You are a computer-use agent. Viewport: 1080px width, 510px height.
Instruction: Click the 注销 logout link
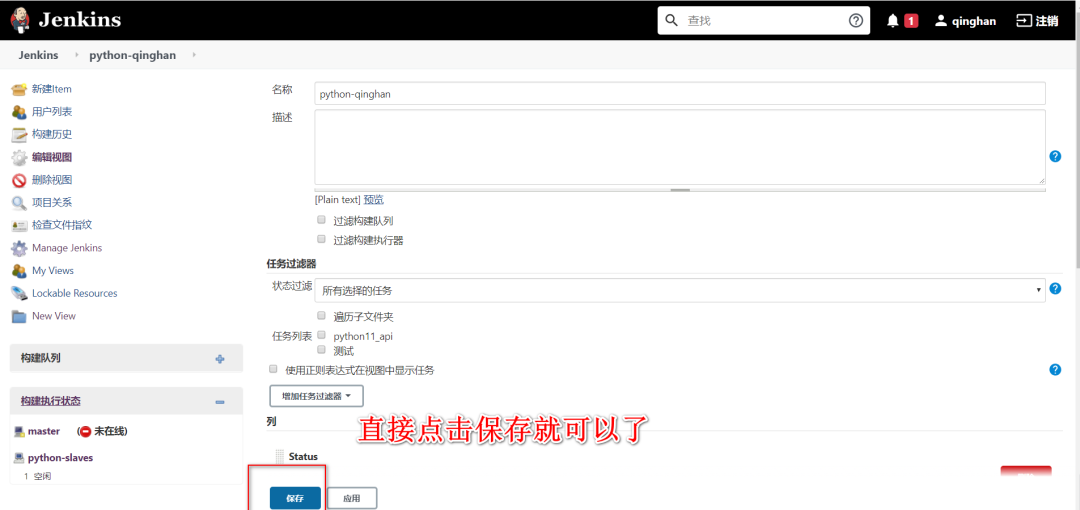click(x=1047, y=21)
